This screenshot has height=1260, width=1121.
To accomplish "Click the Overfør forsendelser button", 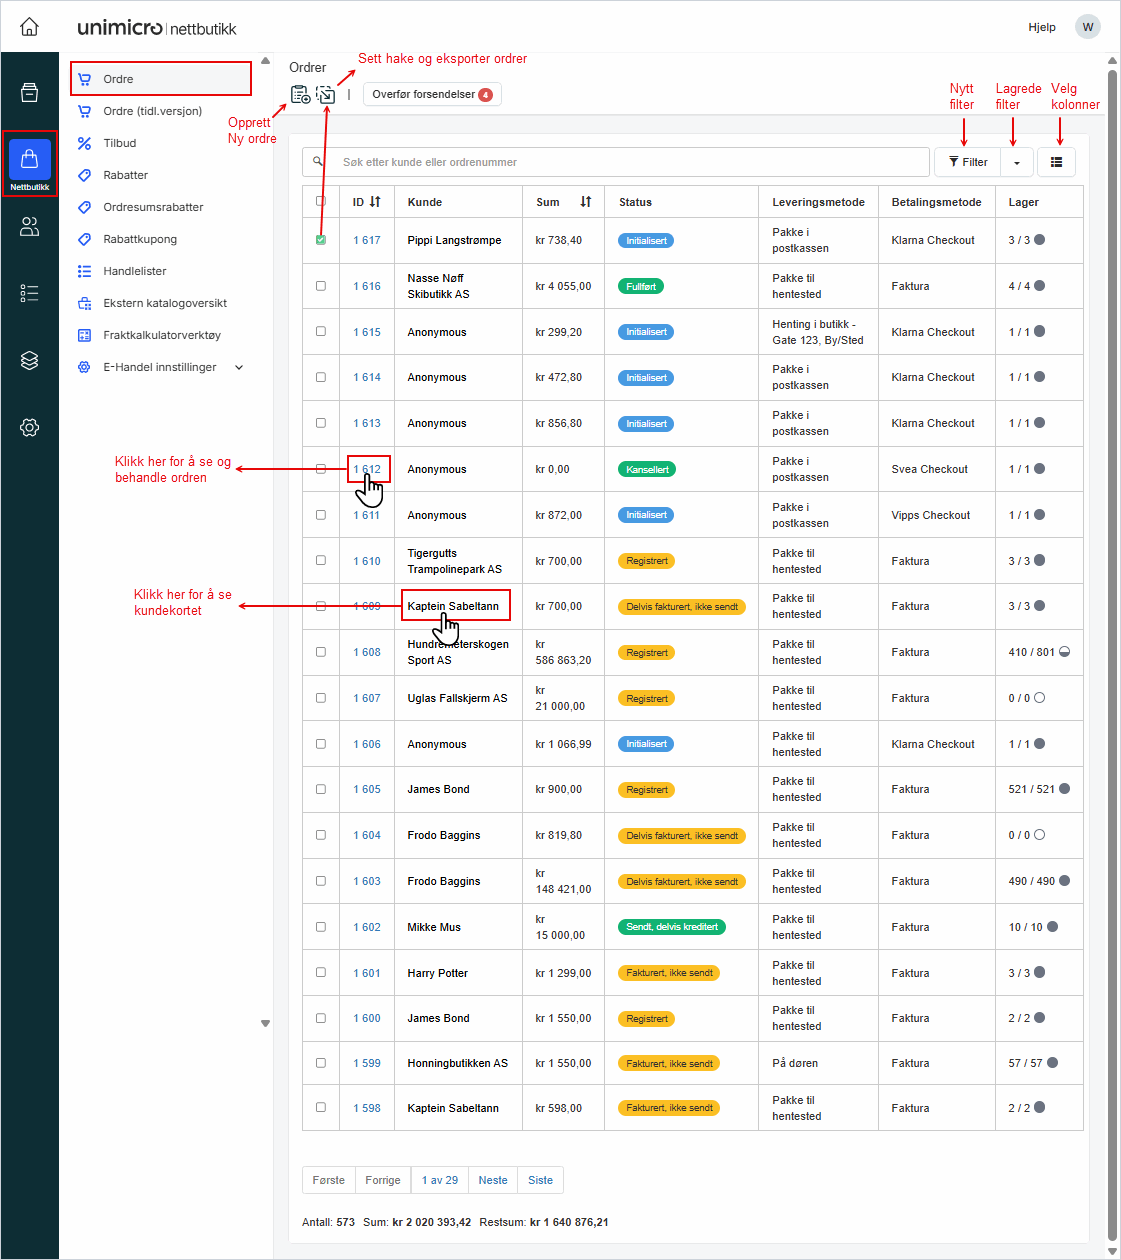I will pyautogui.click(x=431, y=95).
